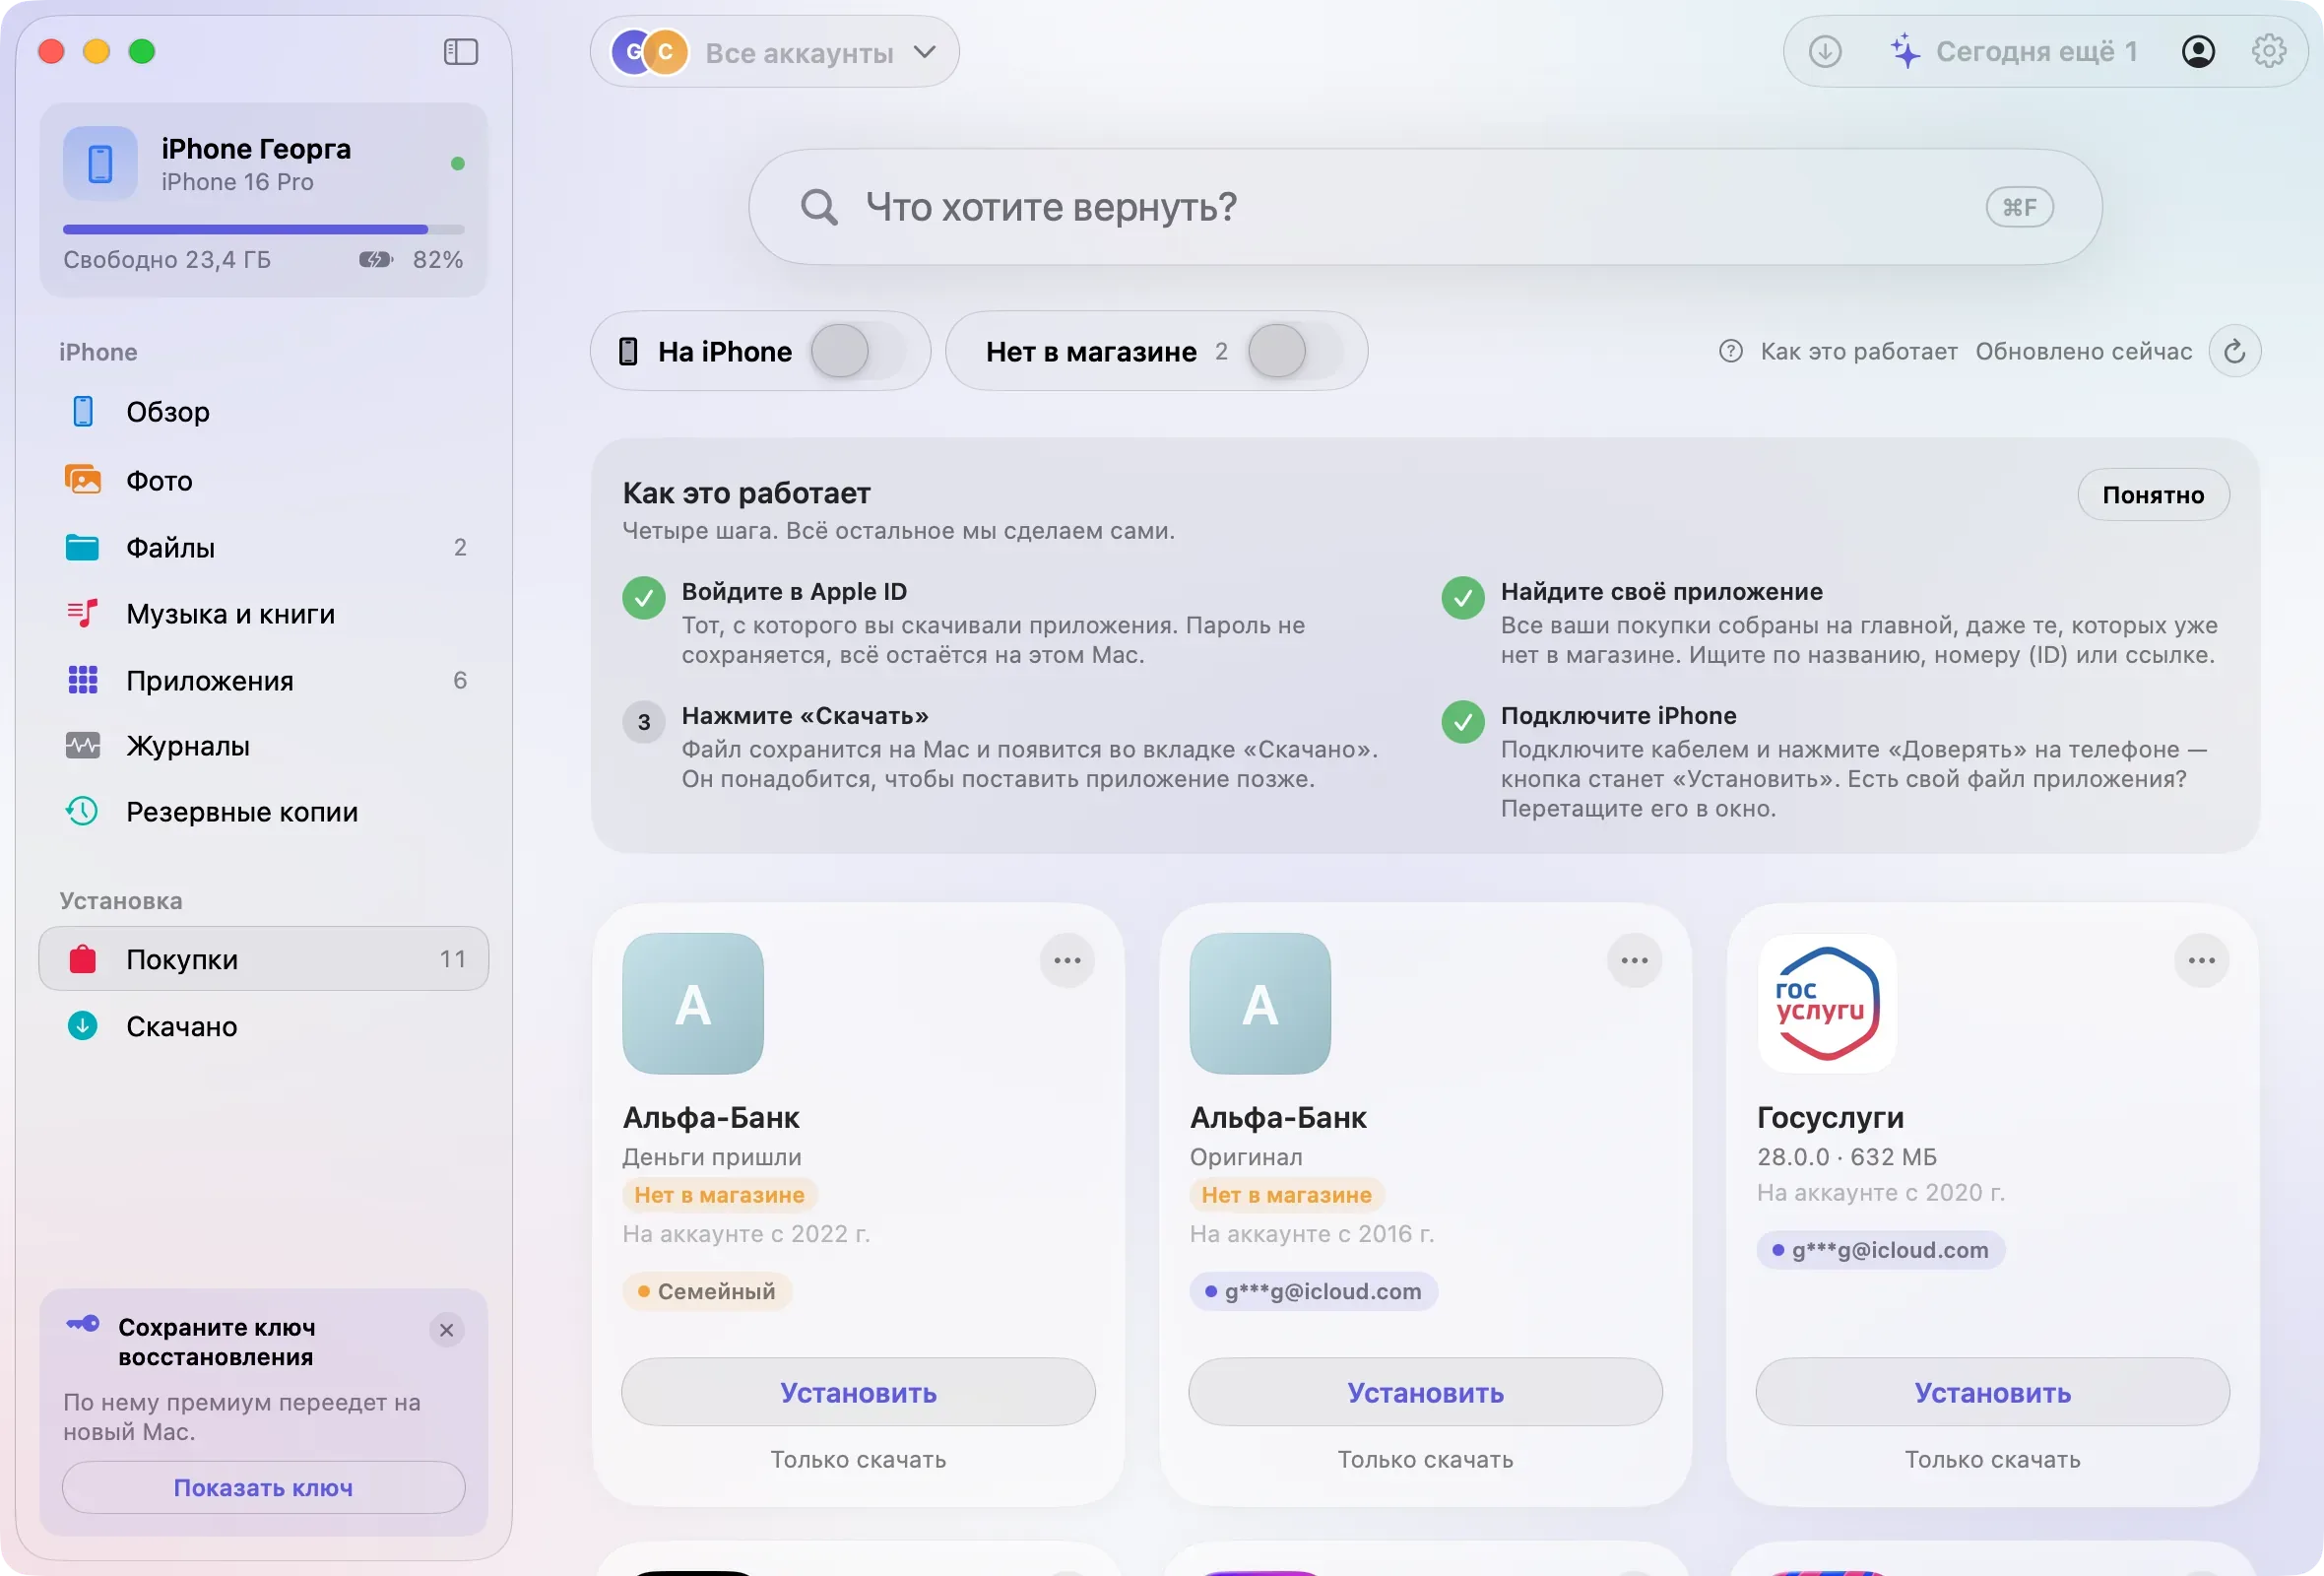Open Обзор in the sidebar
This screenshot has width=2324, height=1576.
(x=264, y=411)
